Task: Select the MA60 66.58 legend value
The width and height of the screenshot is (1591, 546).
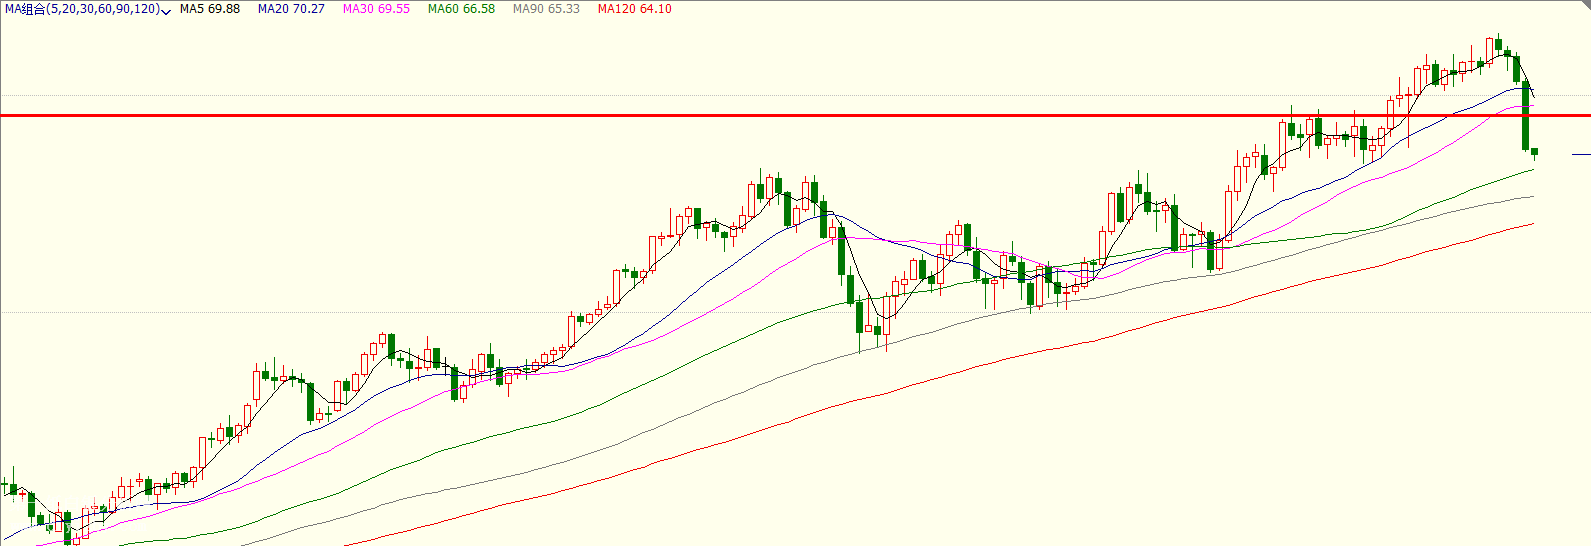Action: tap(461, 9)
